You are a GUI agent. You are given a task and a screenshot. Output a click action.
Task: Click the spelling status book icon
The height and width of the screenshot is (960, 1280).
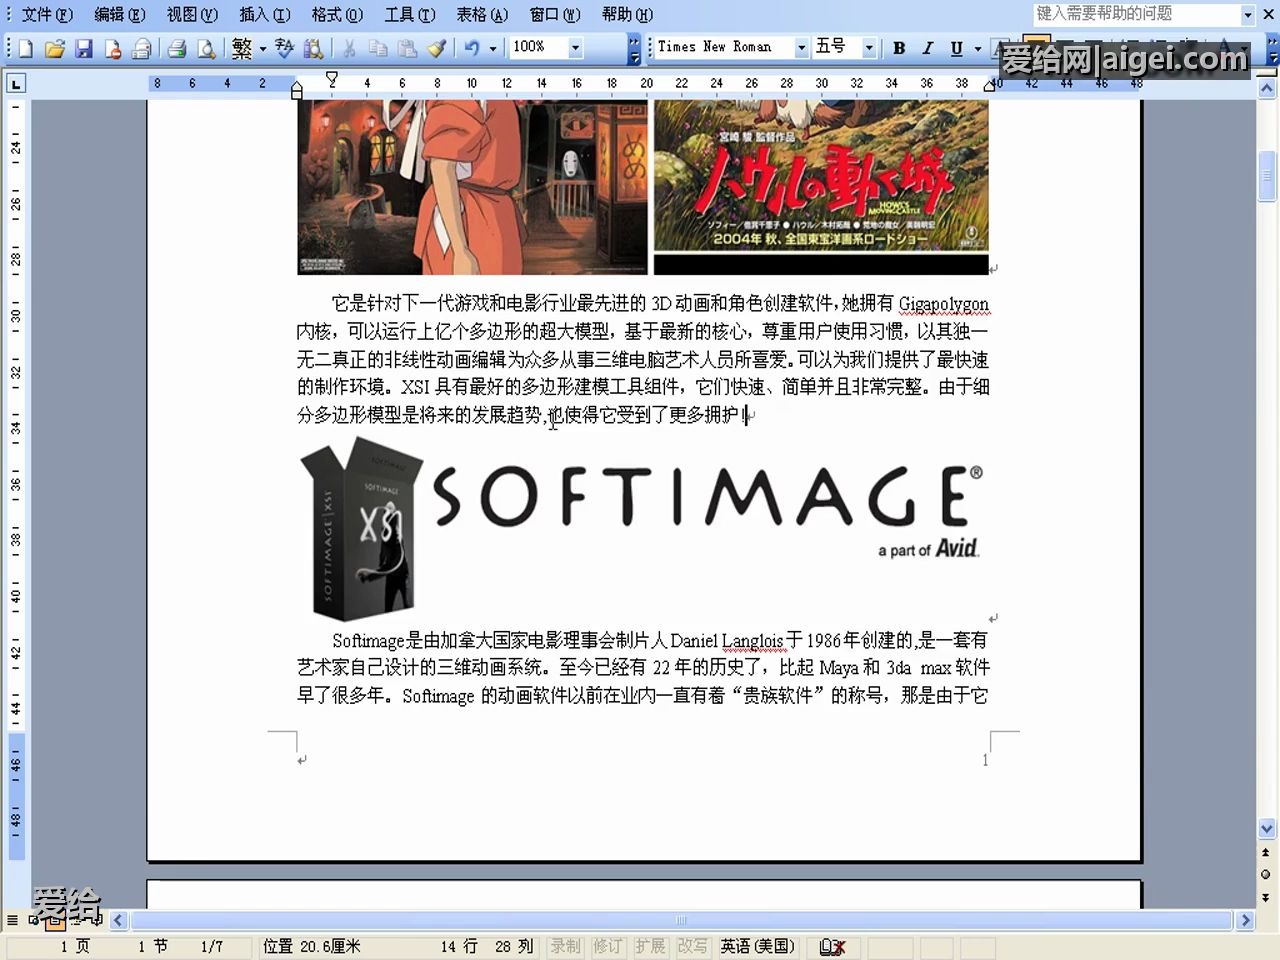[832, 946]
